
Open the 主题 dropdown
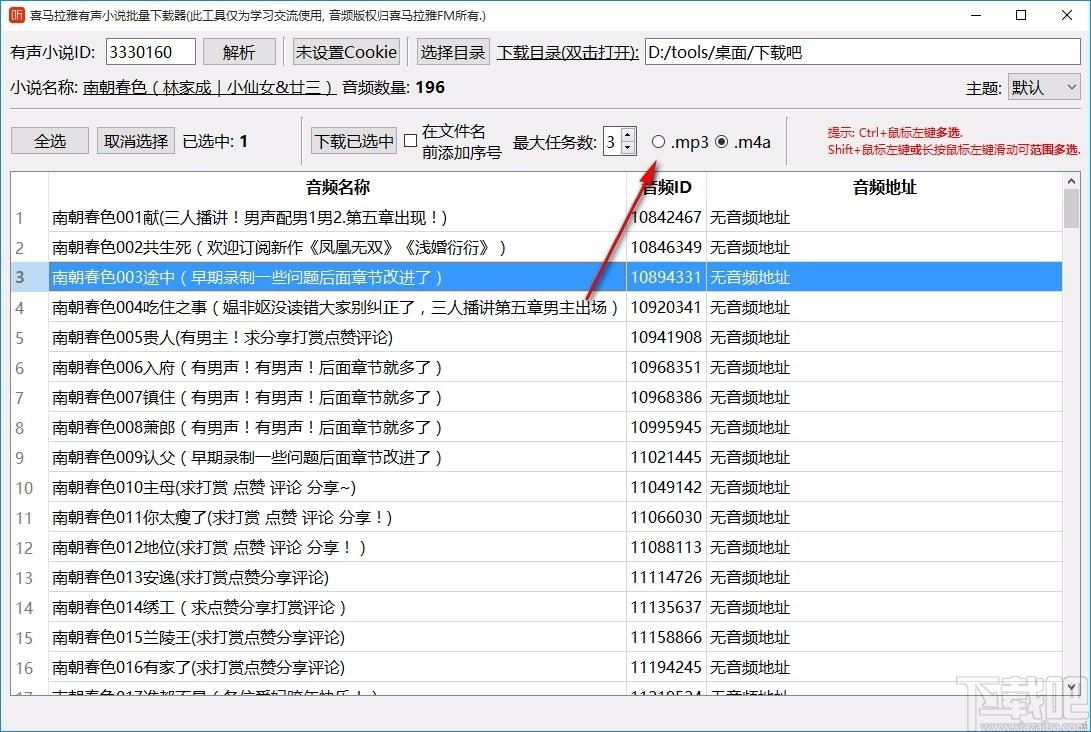(x=1044, y=88)
